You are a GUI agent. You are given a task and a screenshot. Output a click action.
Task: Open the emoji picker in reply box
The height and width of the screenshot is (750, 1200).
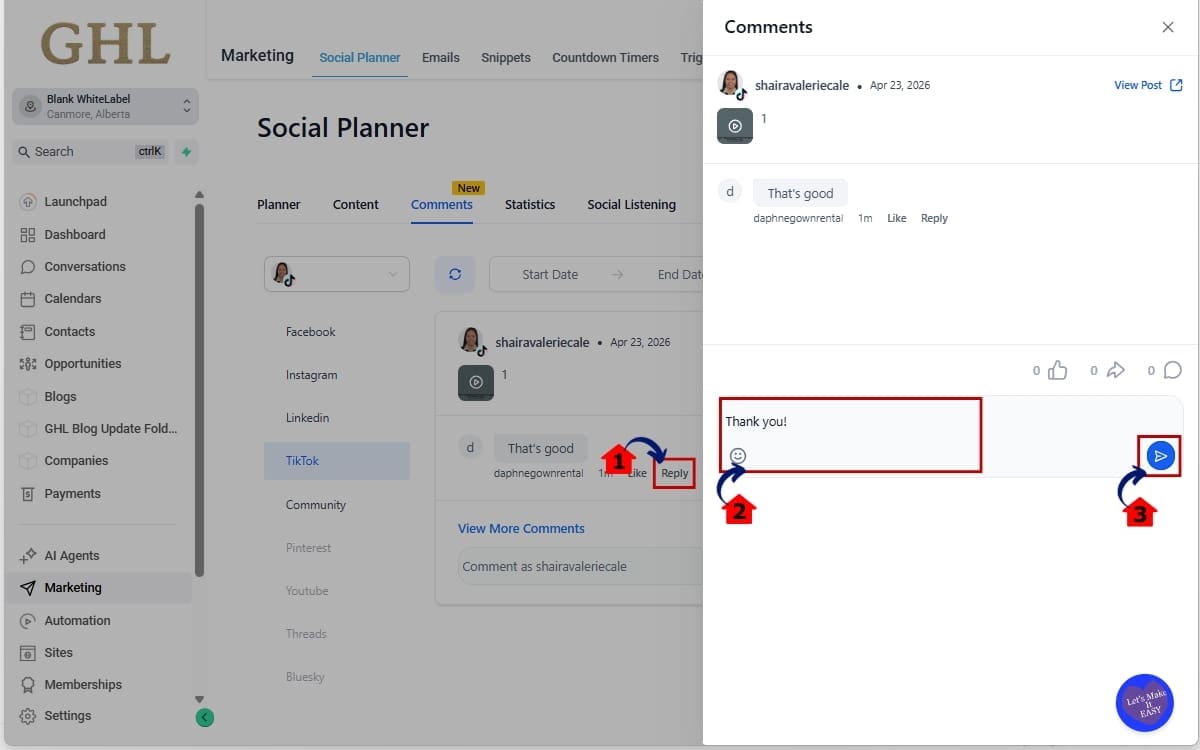(x=738, y=456)
